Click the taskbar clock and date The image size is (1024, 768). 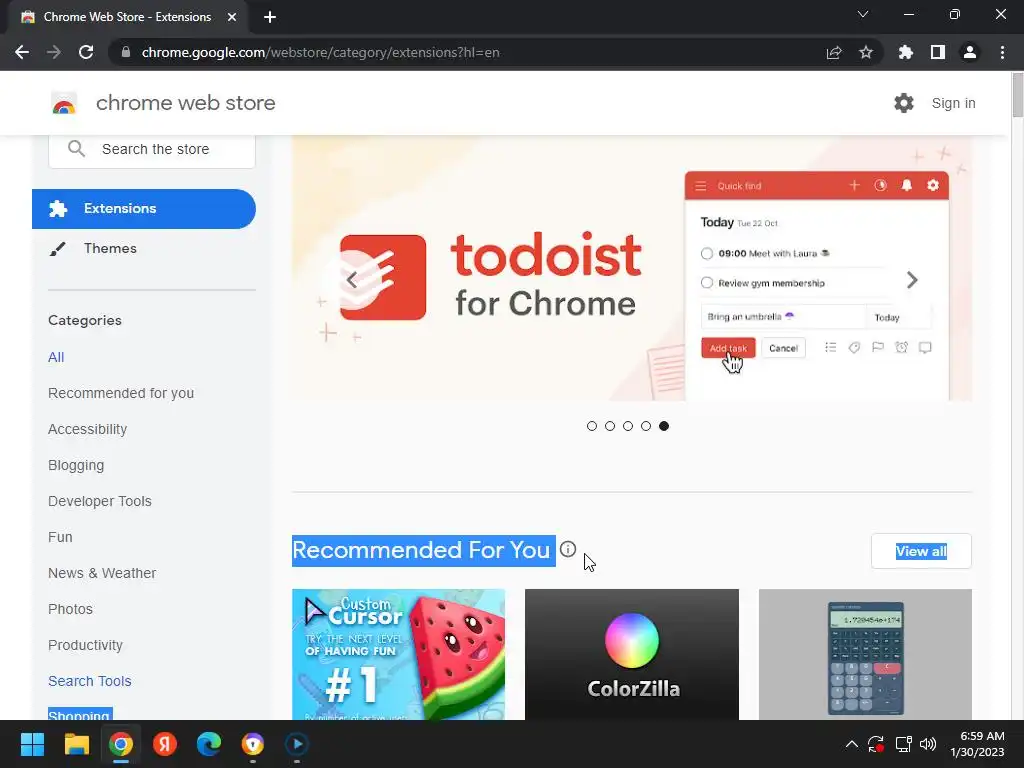coord(978,744)
